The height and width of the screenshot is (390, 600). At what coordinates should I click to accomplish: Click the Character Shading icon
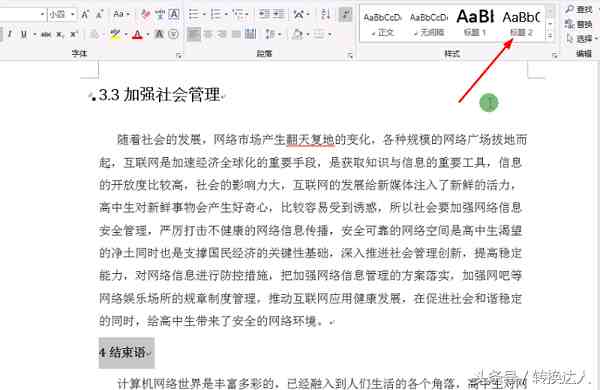point(159,34)
